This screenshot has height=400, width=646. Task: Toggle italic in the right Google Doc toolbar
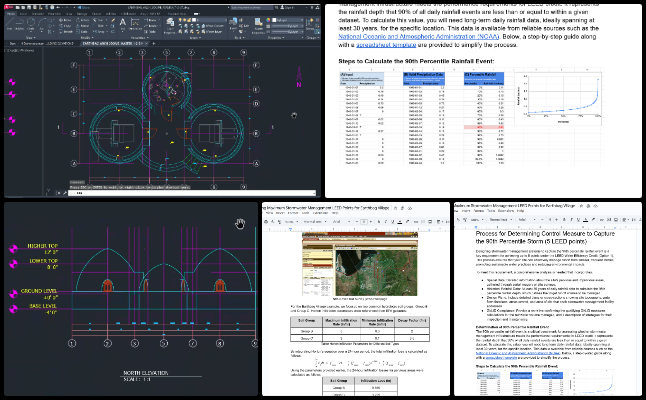point(571,220)
